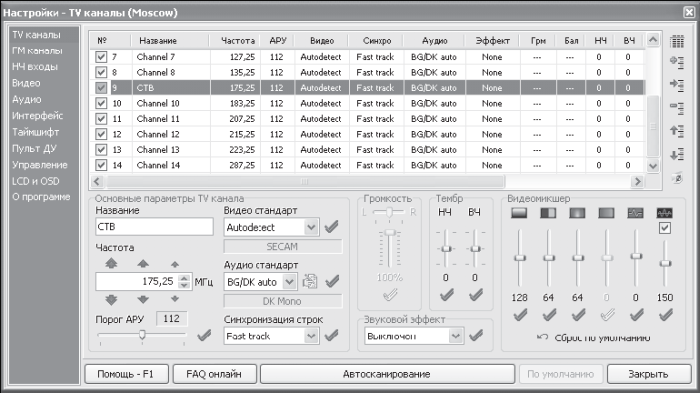Toggle checkbox under last videomixer icon
Image resolution: width=700 pixels, height=393 pixels.
665,228
